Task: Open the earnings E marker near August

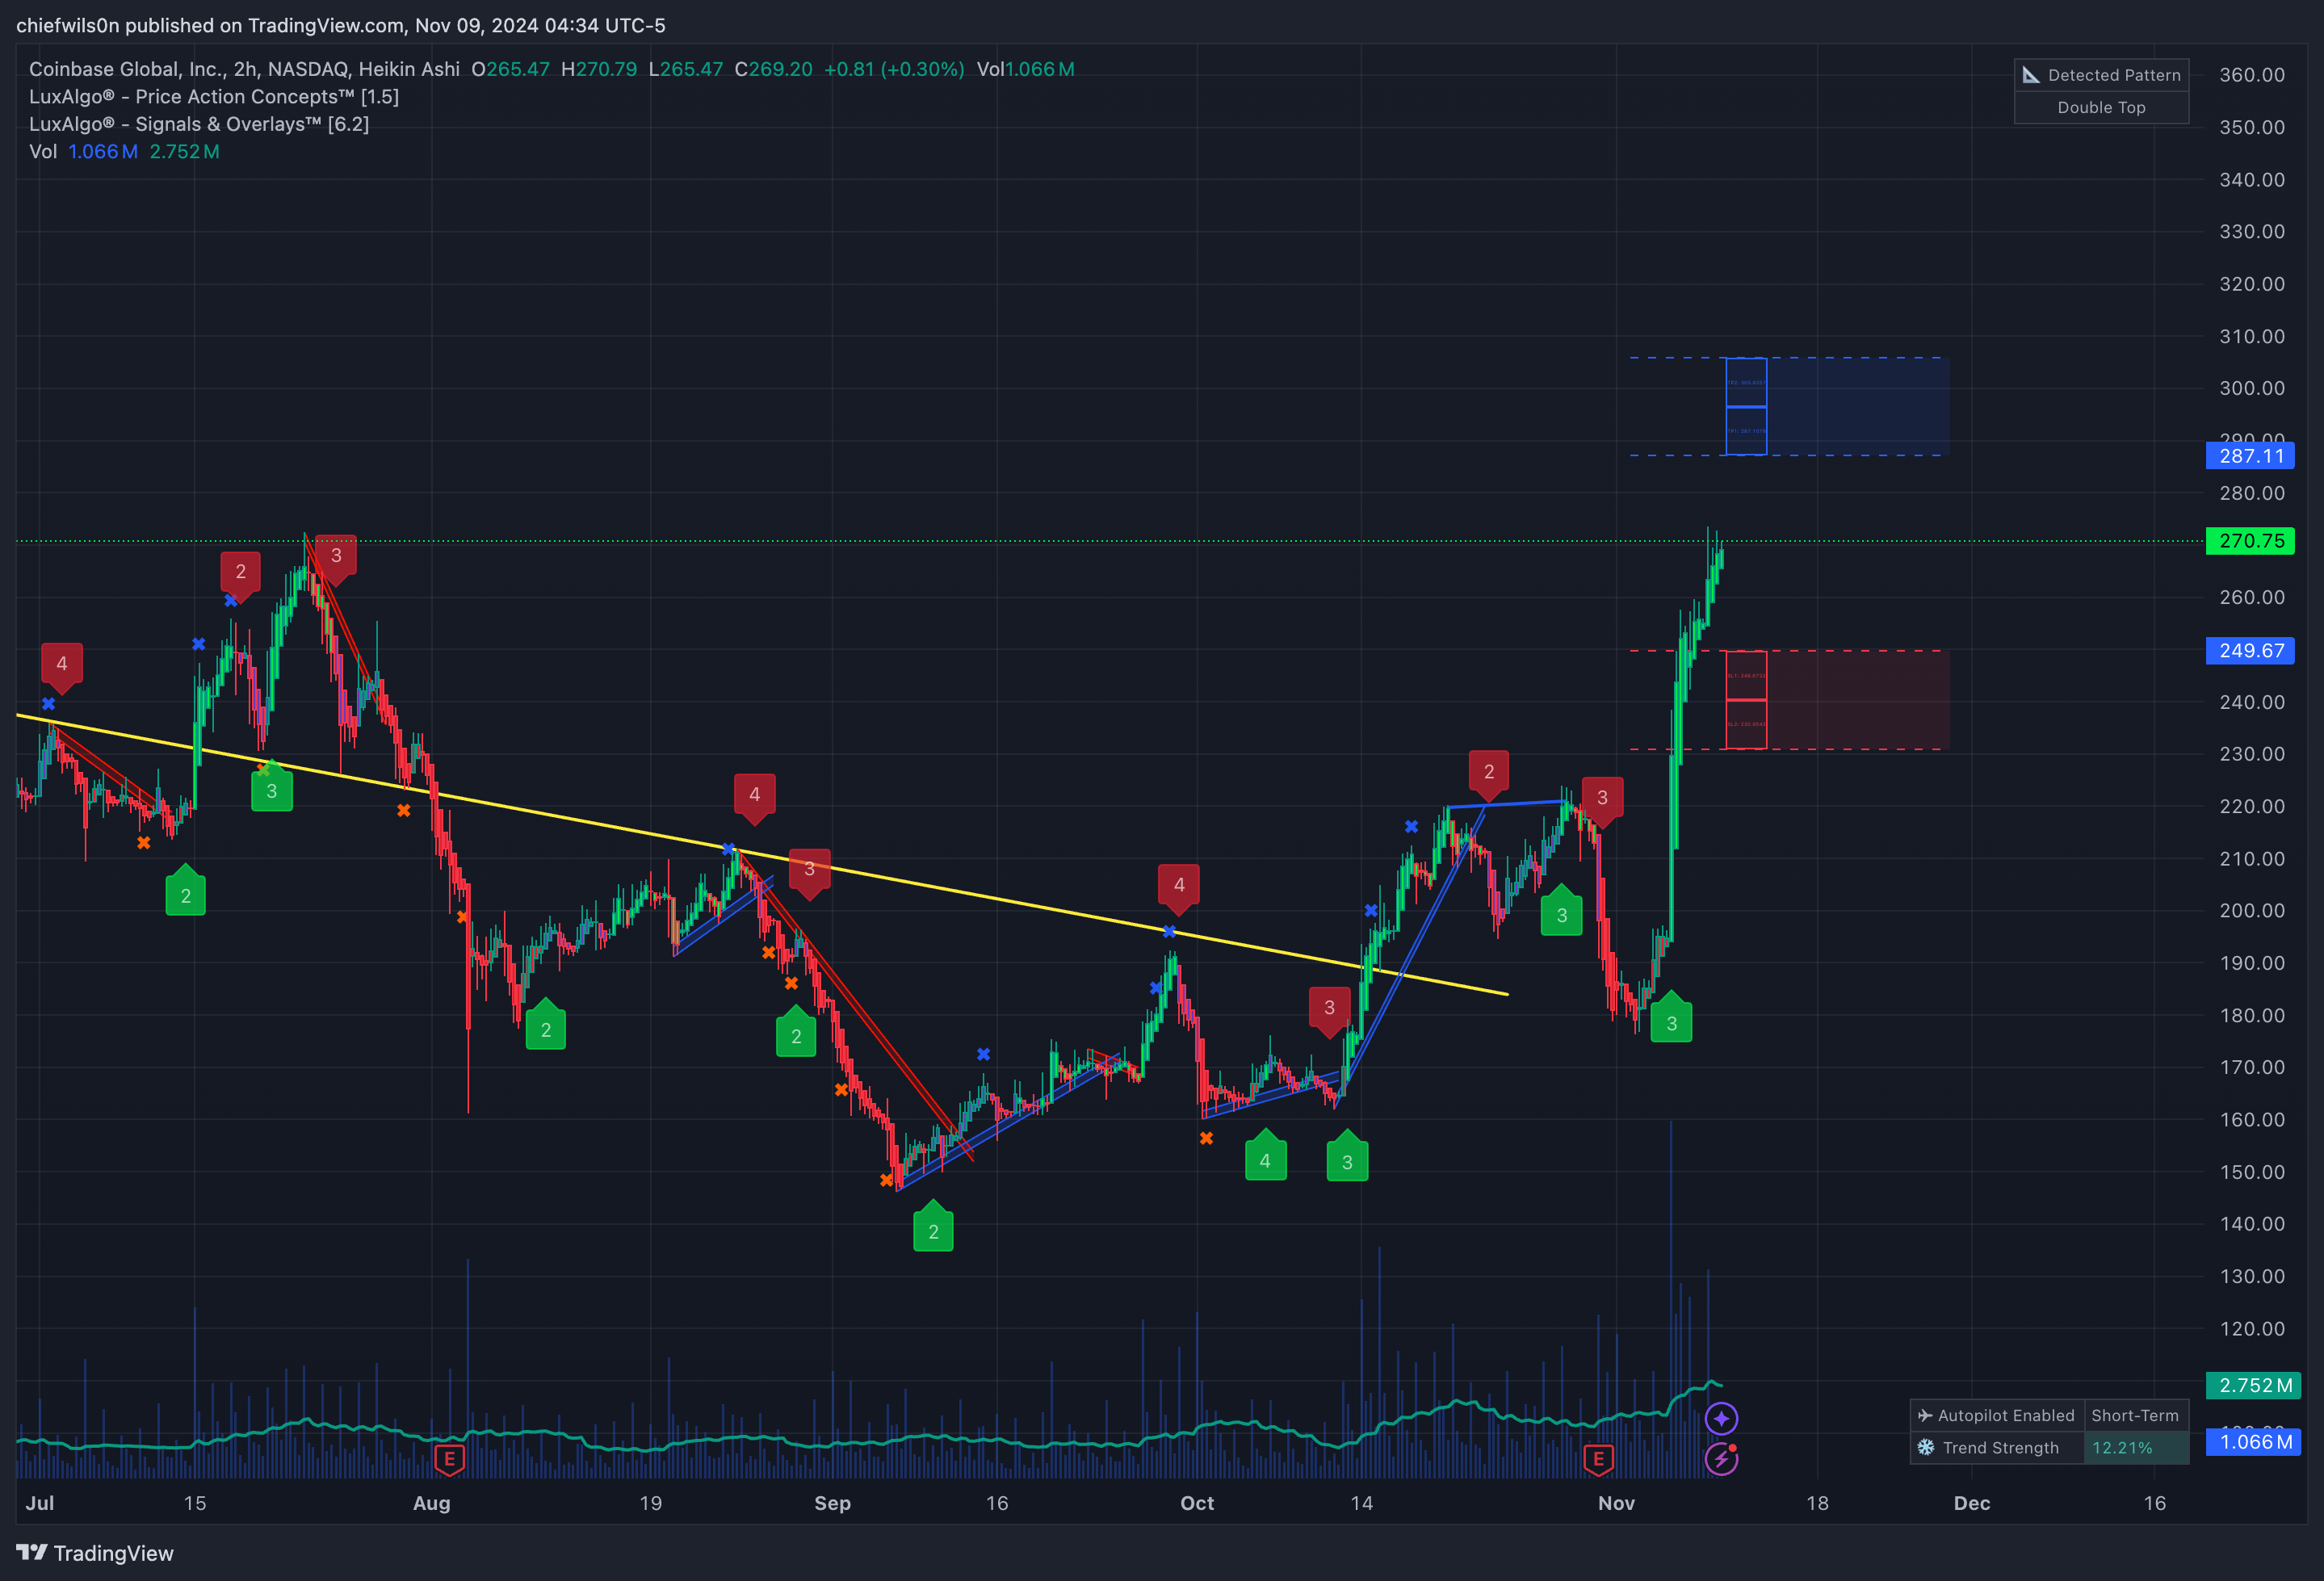Action: tap(449, 1459)
